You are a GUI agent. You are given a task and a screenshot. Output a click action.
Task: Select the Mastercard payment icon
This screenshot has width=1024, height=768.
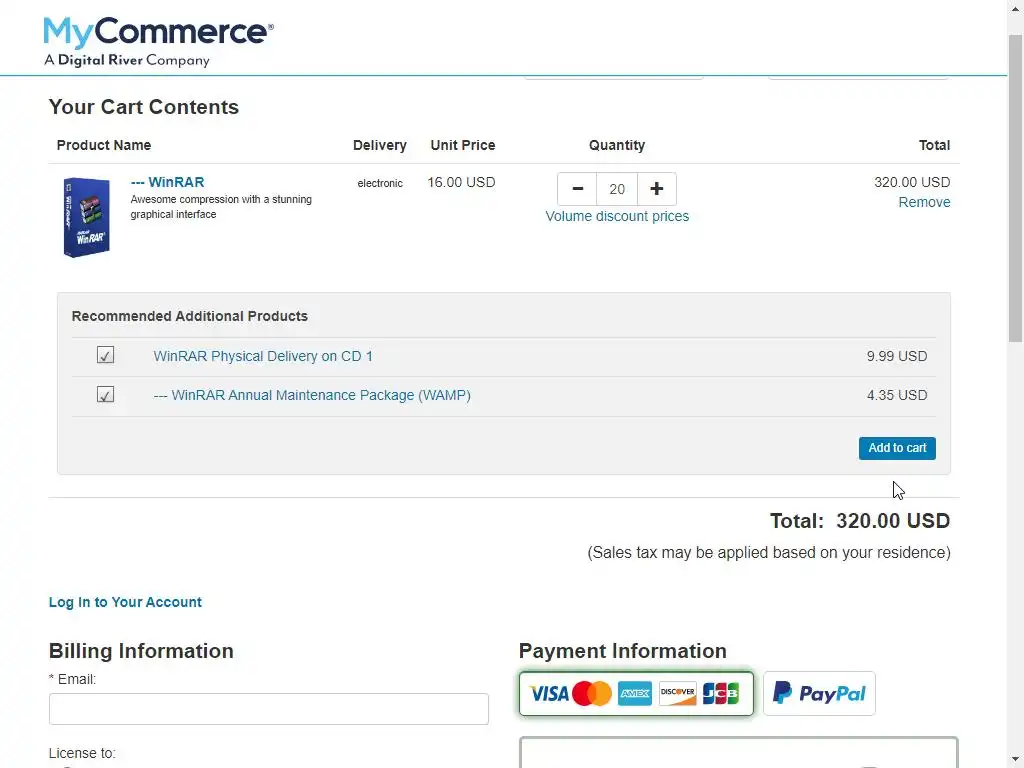point(592,694)
